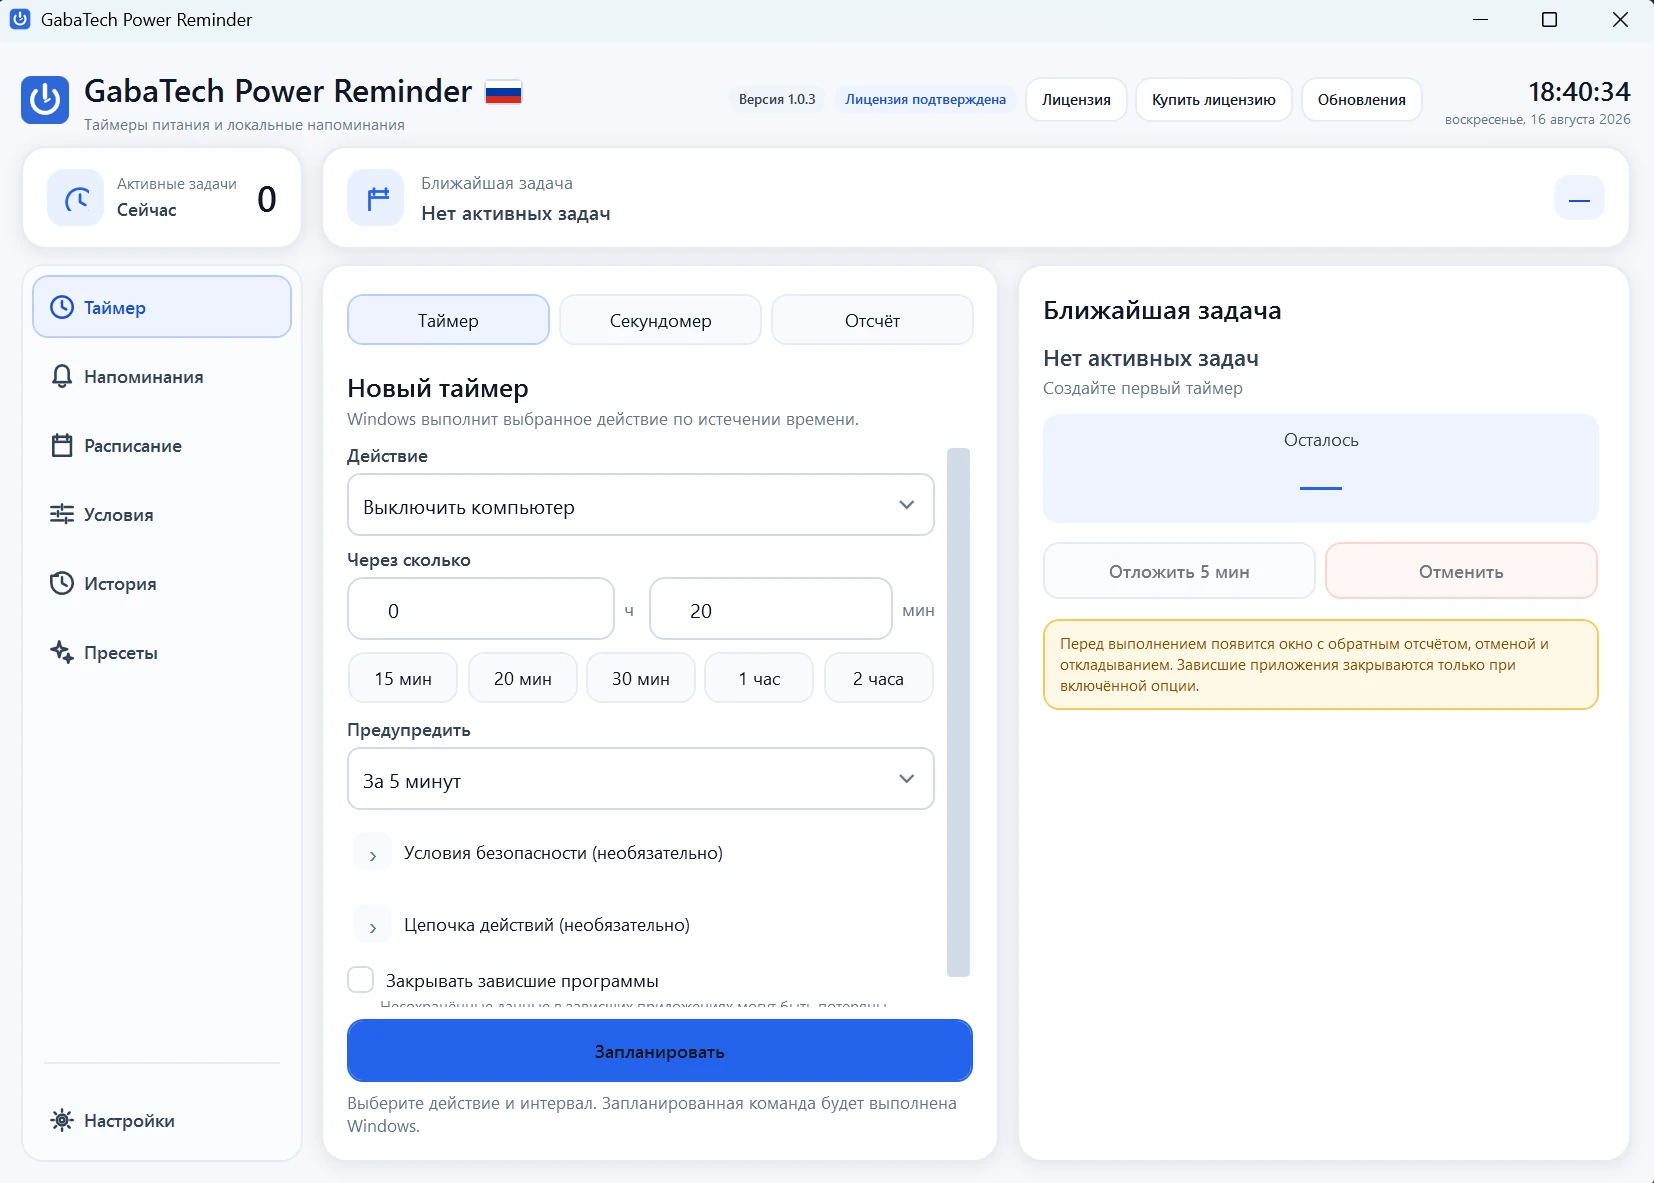
Task: Open the Действие dropdown
Action: (x=640, y=505)
